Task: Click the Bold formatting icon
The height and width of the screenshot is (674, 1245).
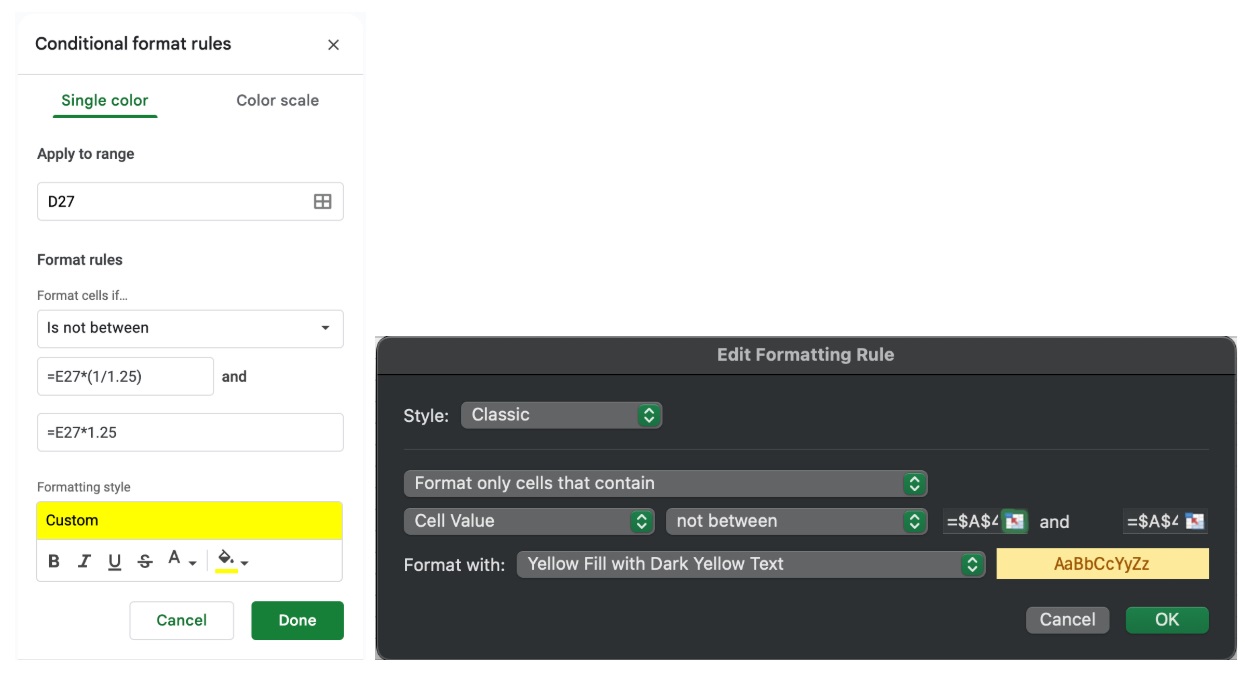Action: point(54,561)
